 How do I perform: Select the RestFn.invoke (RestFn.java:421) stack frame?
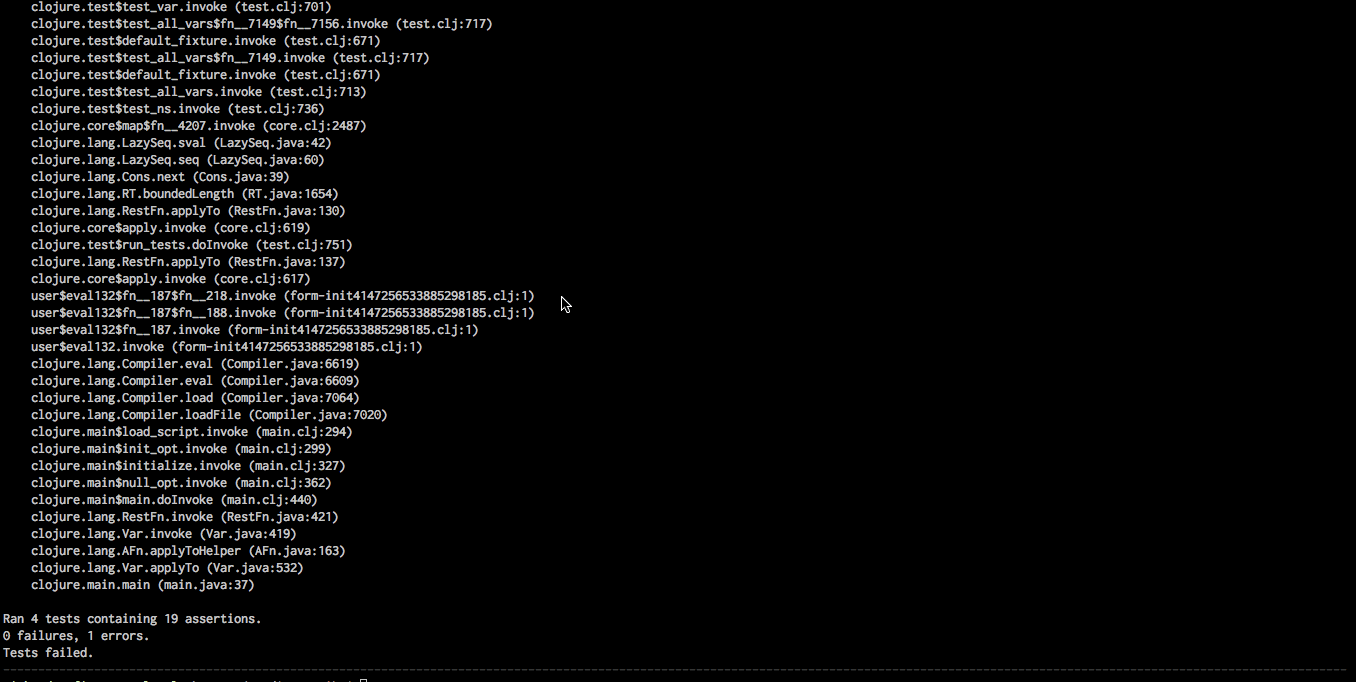point(185,517)
